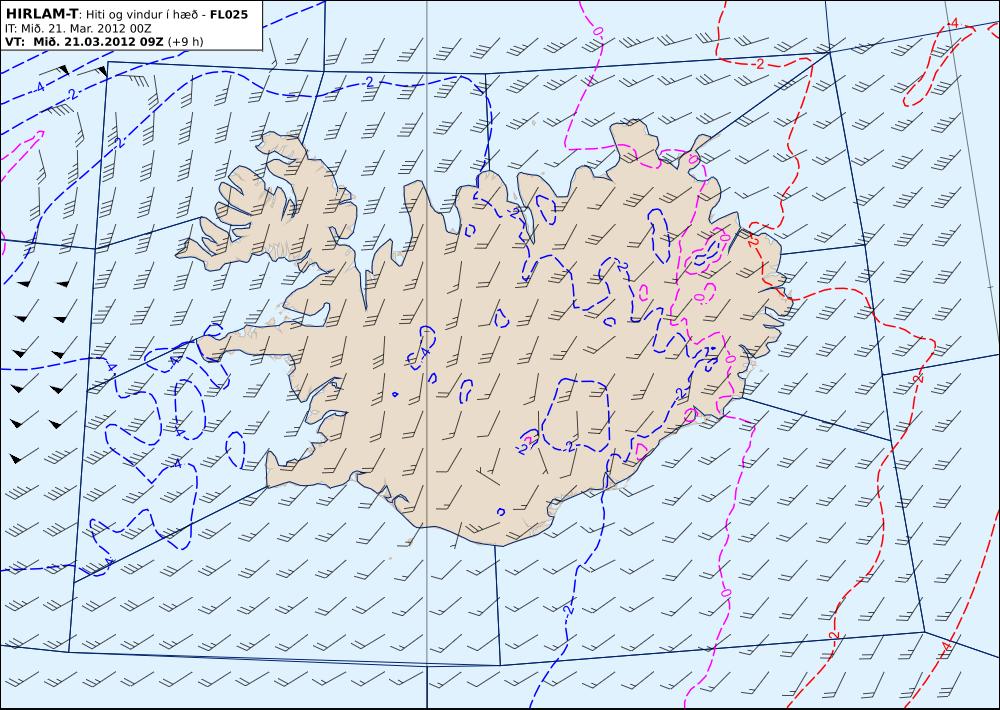This screenshot has width=1000, height=710.
Task: Select the IT line "Mið. 21. Mar. 2012 00Z"
Action: [86, 29]
